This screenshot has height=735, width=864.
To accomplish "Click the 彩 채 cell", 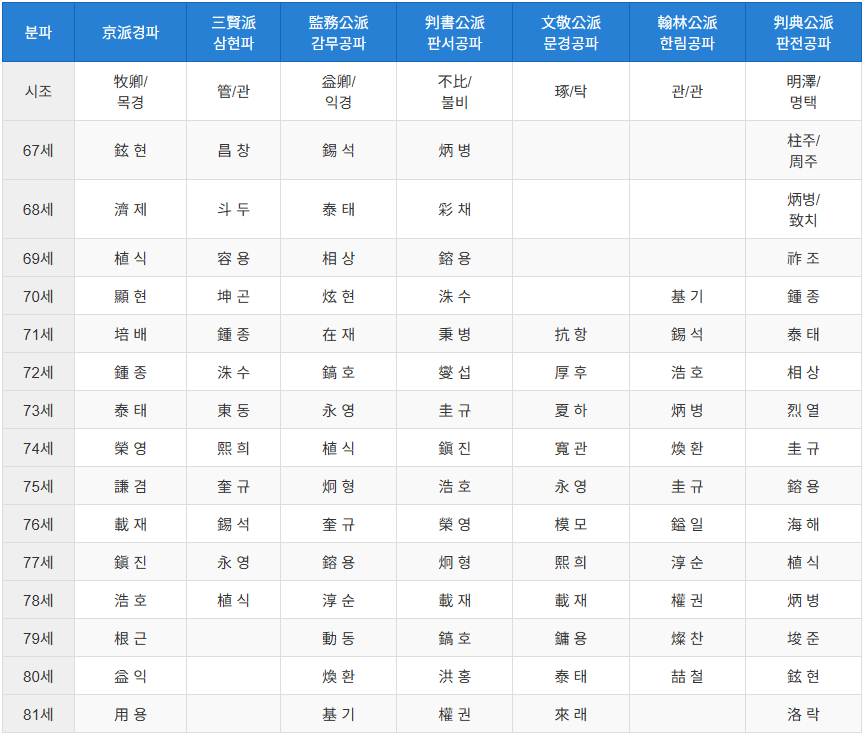I will [x=455, y=209].
